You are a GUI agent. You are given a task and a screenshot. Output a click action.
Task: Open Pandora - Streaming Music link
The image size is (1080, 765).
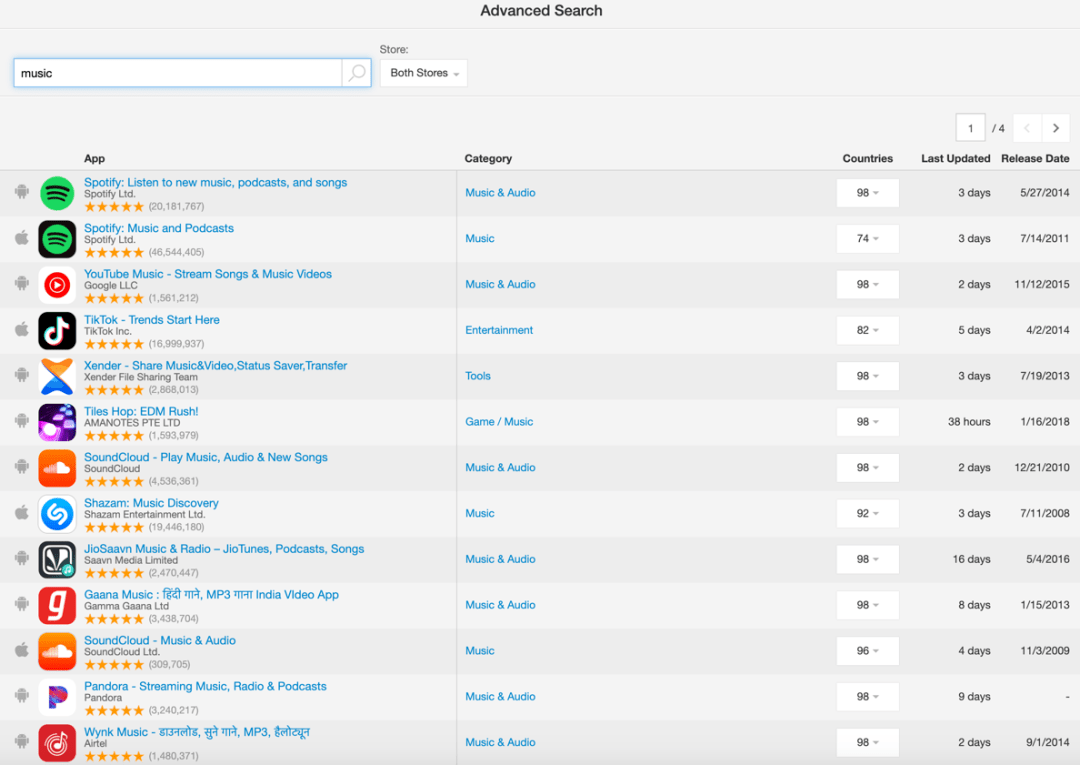205,686
